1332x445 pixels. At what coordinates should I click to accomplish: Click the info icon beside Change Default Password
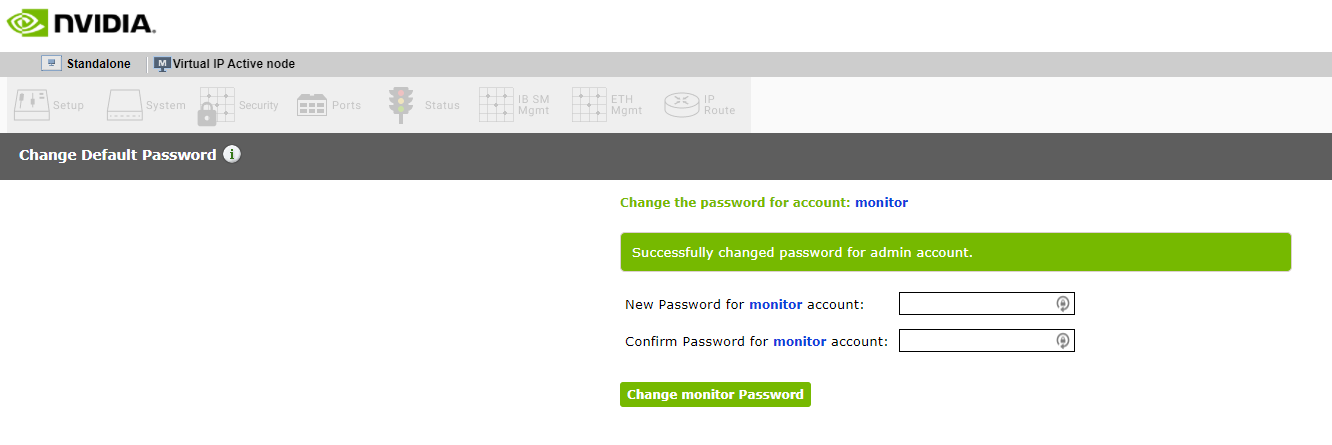click(232, 155)
